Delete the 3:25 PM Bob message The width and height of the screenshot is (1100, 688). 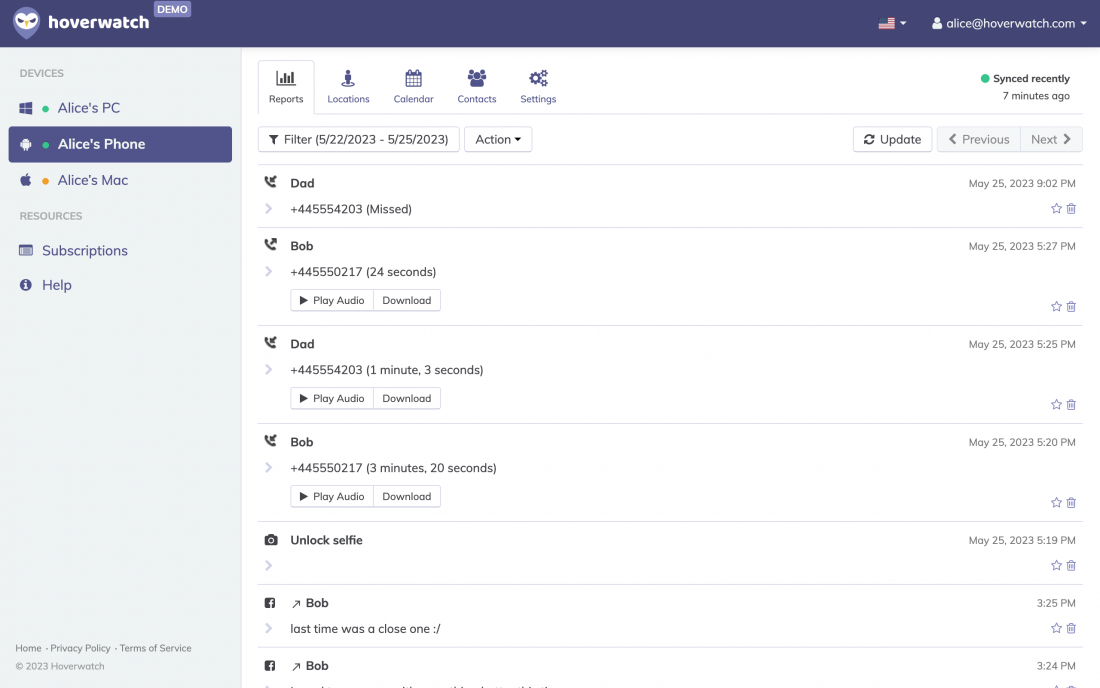click(1071, 628)
